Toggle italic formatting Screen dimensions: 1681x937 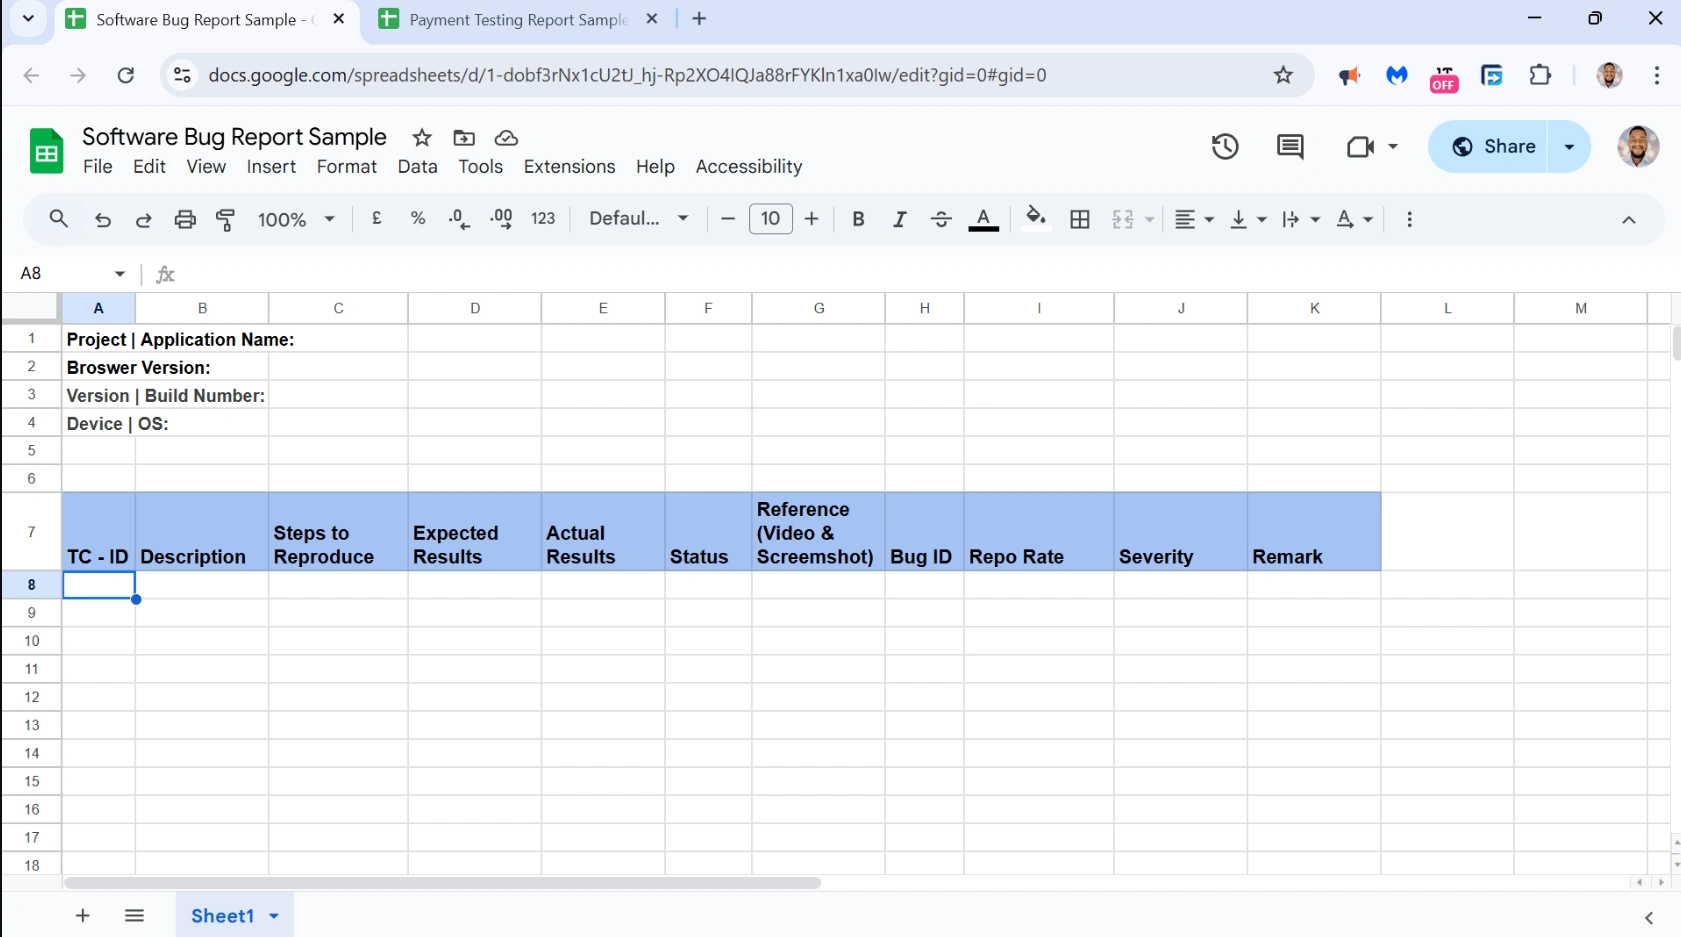tap(900, 219)
